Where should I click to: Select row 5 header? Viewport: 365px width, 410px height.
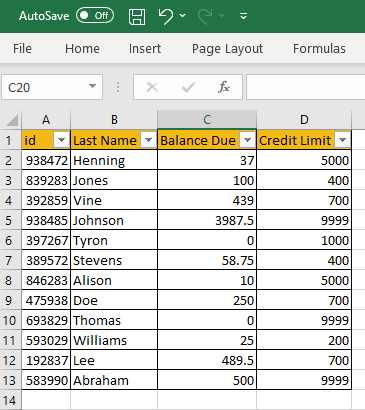10,220
